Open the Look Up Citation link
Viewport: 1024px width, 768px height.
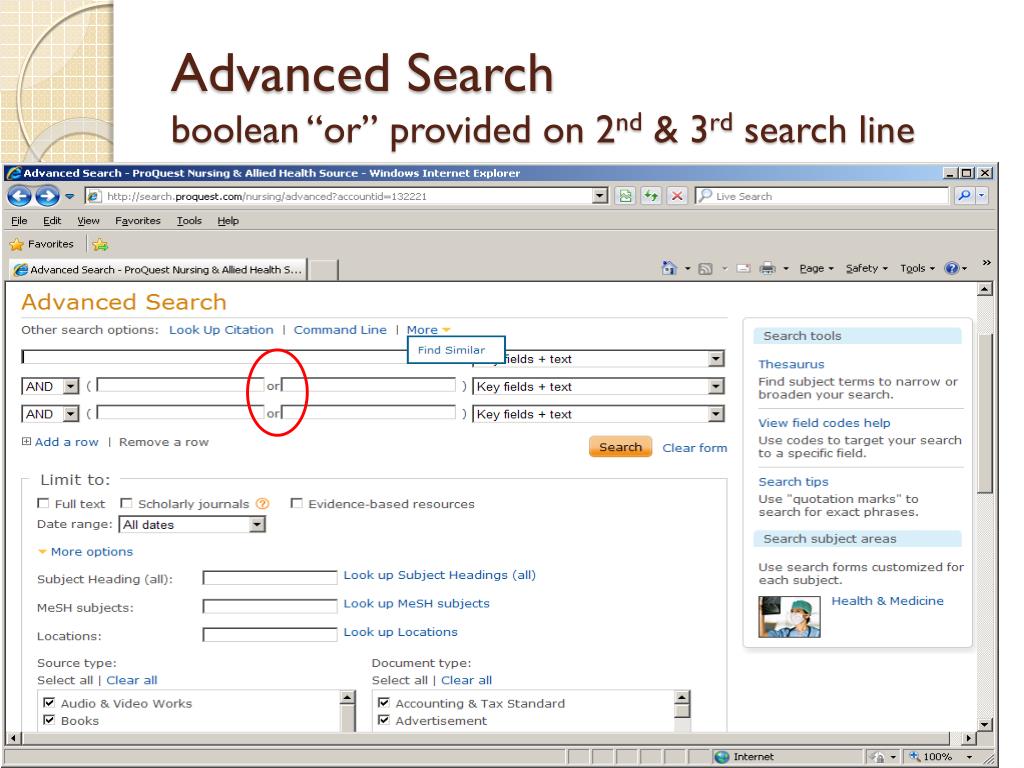coord(221,330)
